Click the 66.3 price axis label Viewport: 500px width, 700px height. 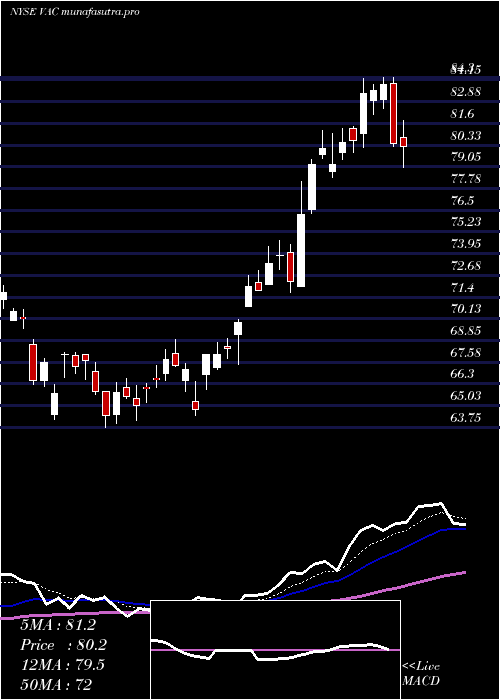click(462, 374)
